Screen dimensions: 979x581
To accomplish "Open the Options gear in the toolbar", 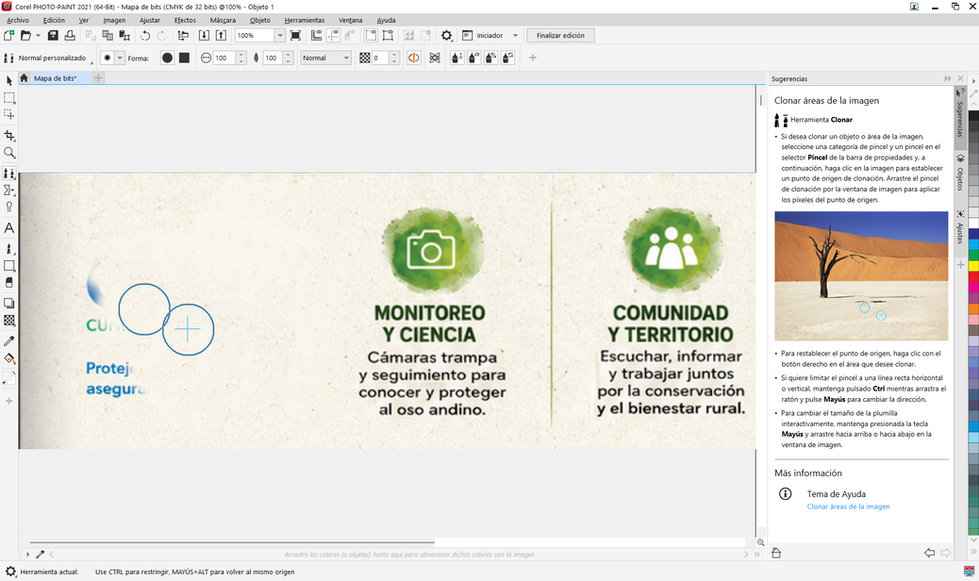I will [x=446, y=36].
